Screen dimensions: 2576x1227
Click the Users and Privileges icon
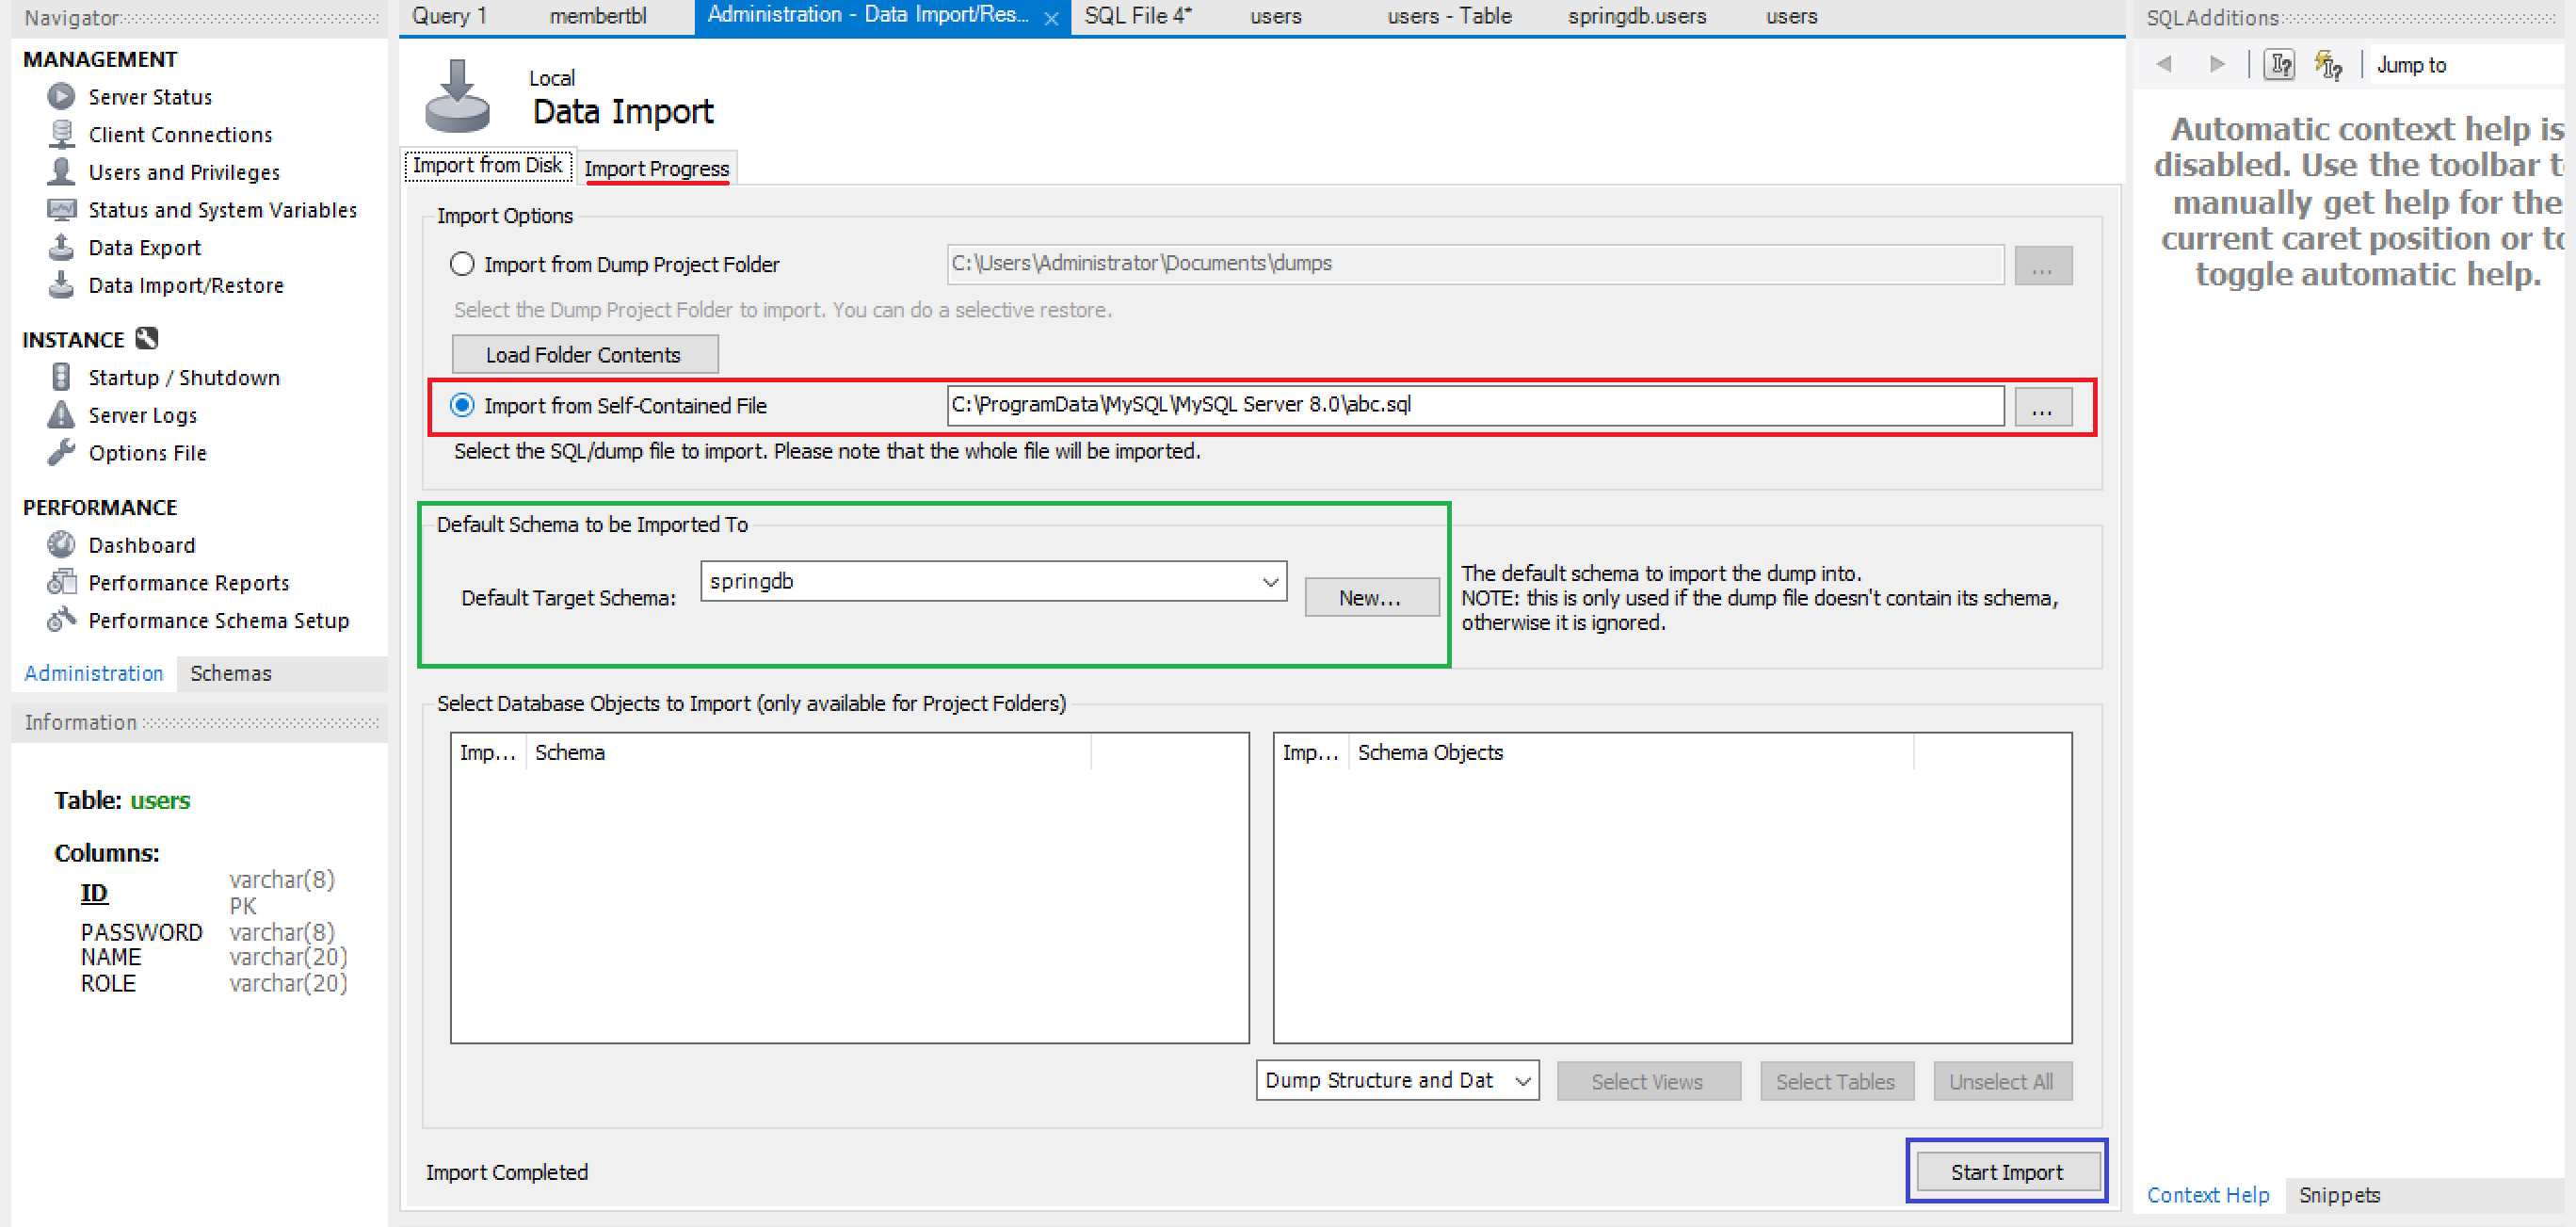click(x=61, y=171)
